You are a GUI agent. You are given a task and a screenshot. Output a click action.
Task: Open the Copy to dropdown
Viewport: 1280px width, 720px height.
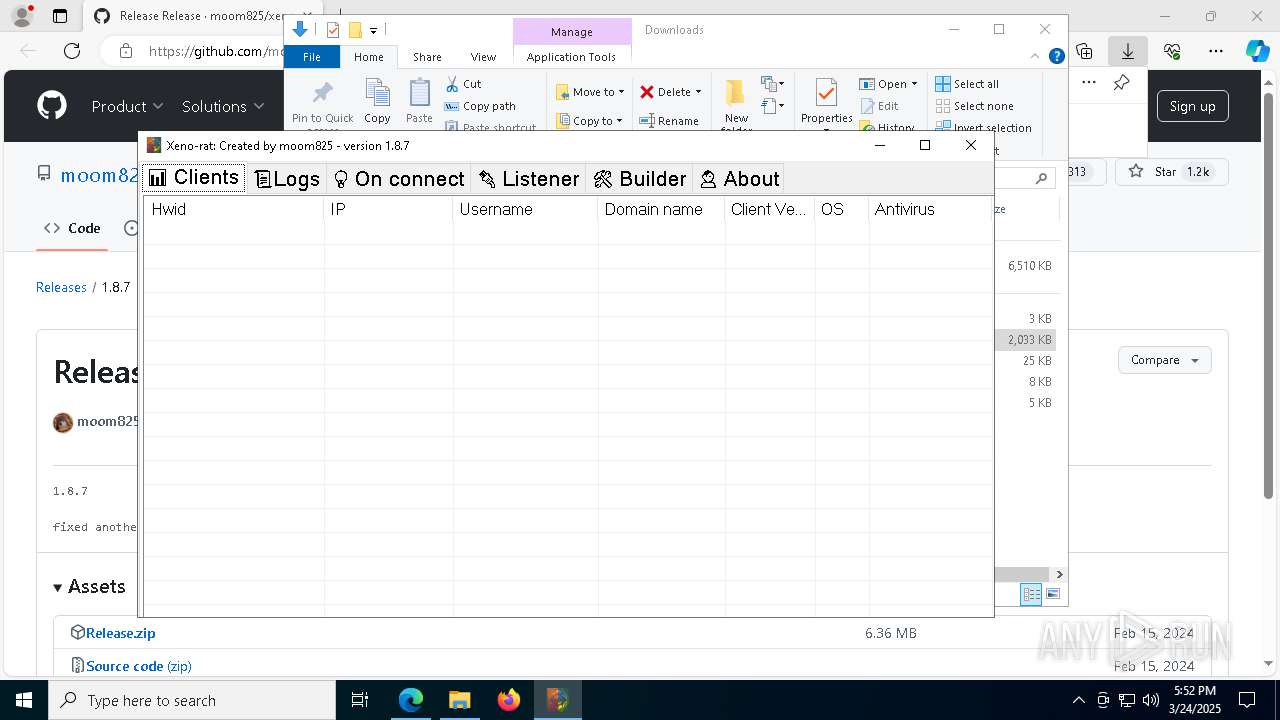pyautogui.click(x=590, y=121)
